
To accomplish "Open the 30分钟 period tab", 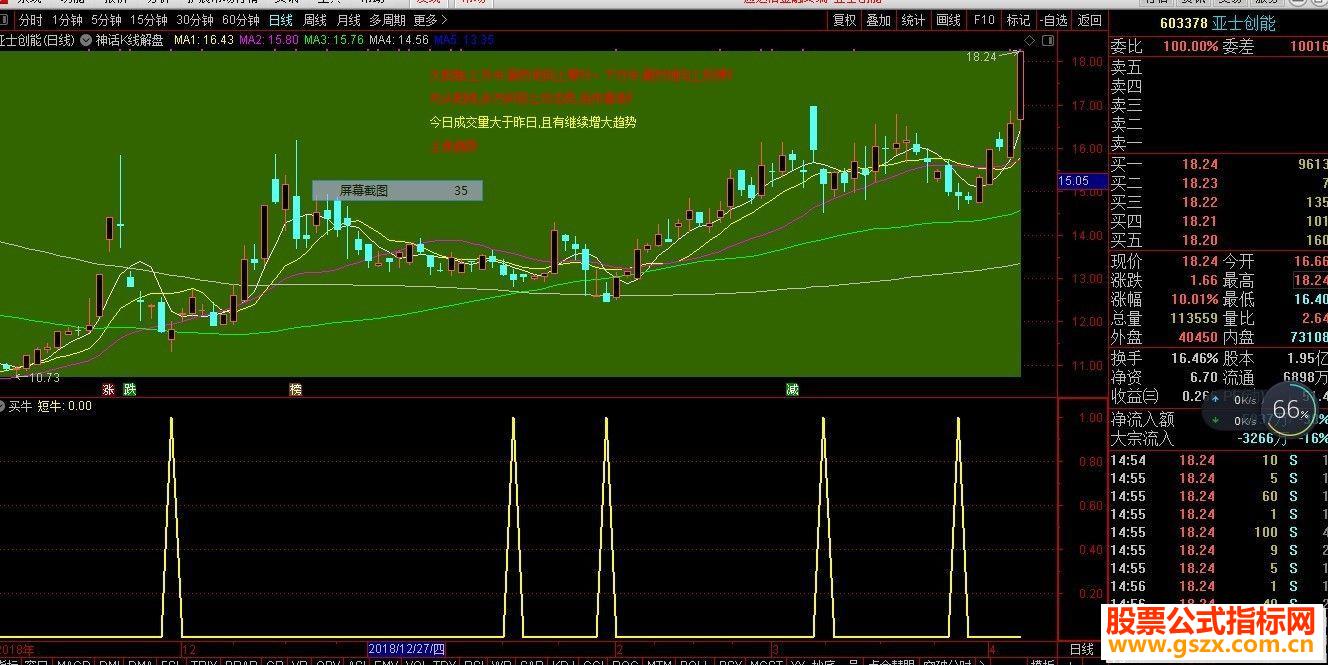I will [195, 20].
